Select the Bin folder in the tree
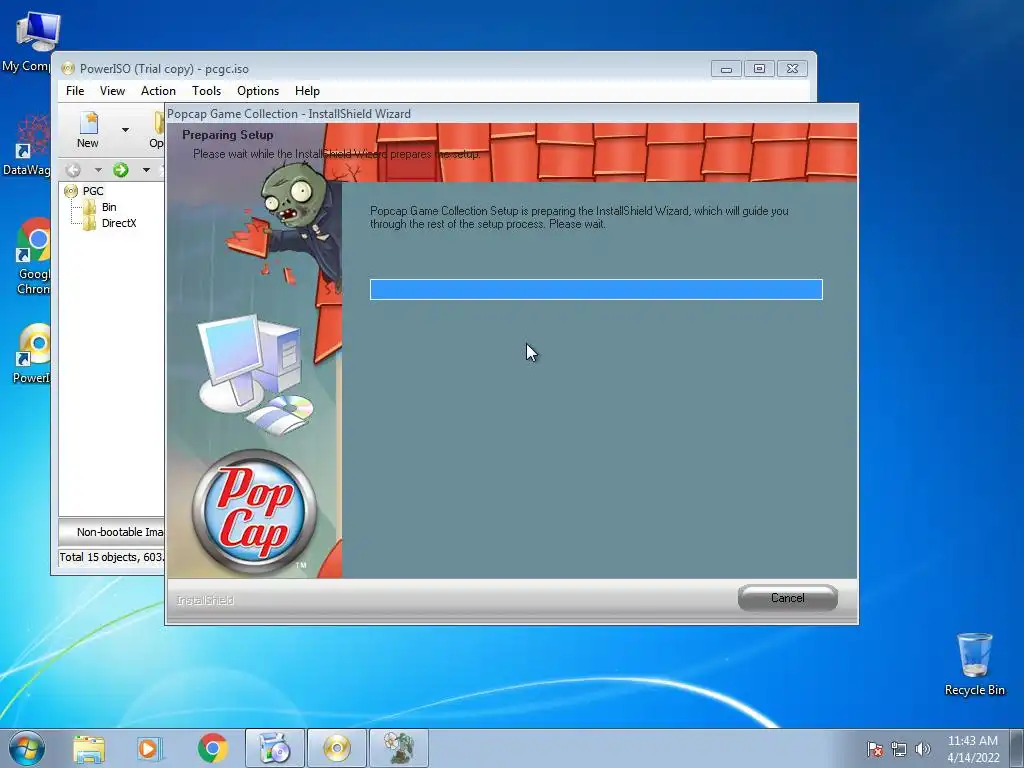Screen dimensions: 1024x768 (x=109, y=207)
